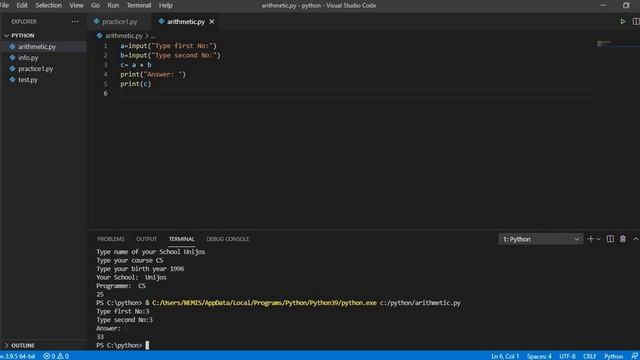Open the Help menu

(x=165, y=5)
